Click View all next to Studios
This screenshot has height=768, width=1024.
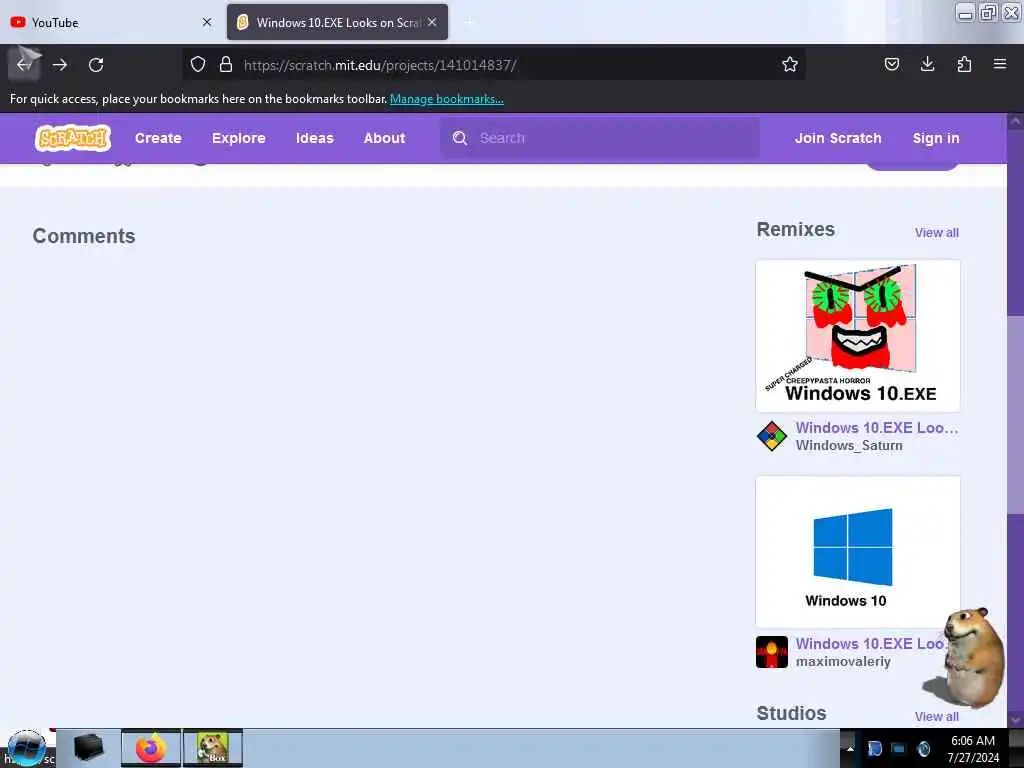pos(936,716)
